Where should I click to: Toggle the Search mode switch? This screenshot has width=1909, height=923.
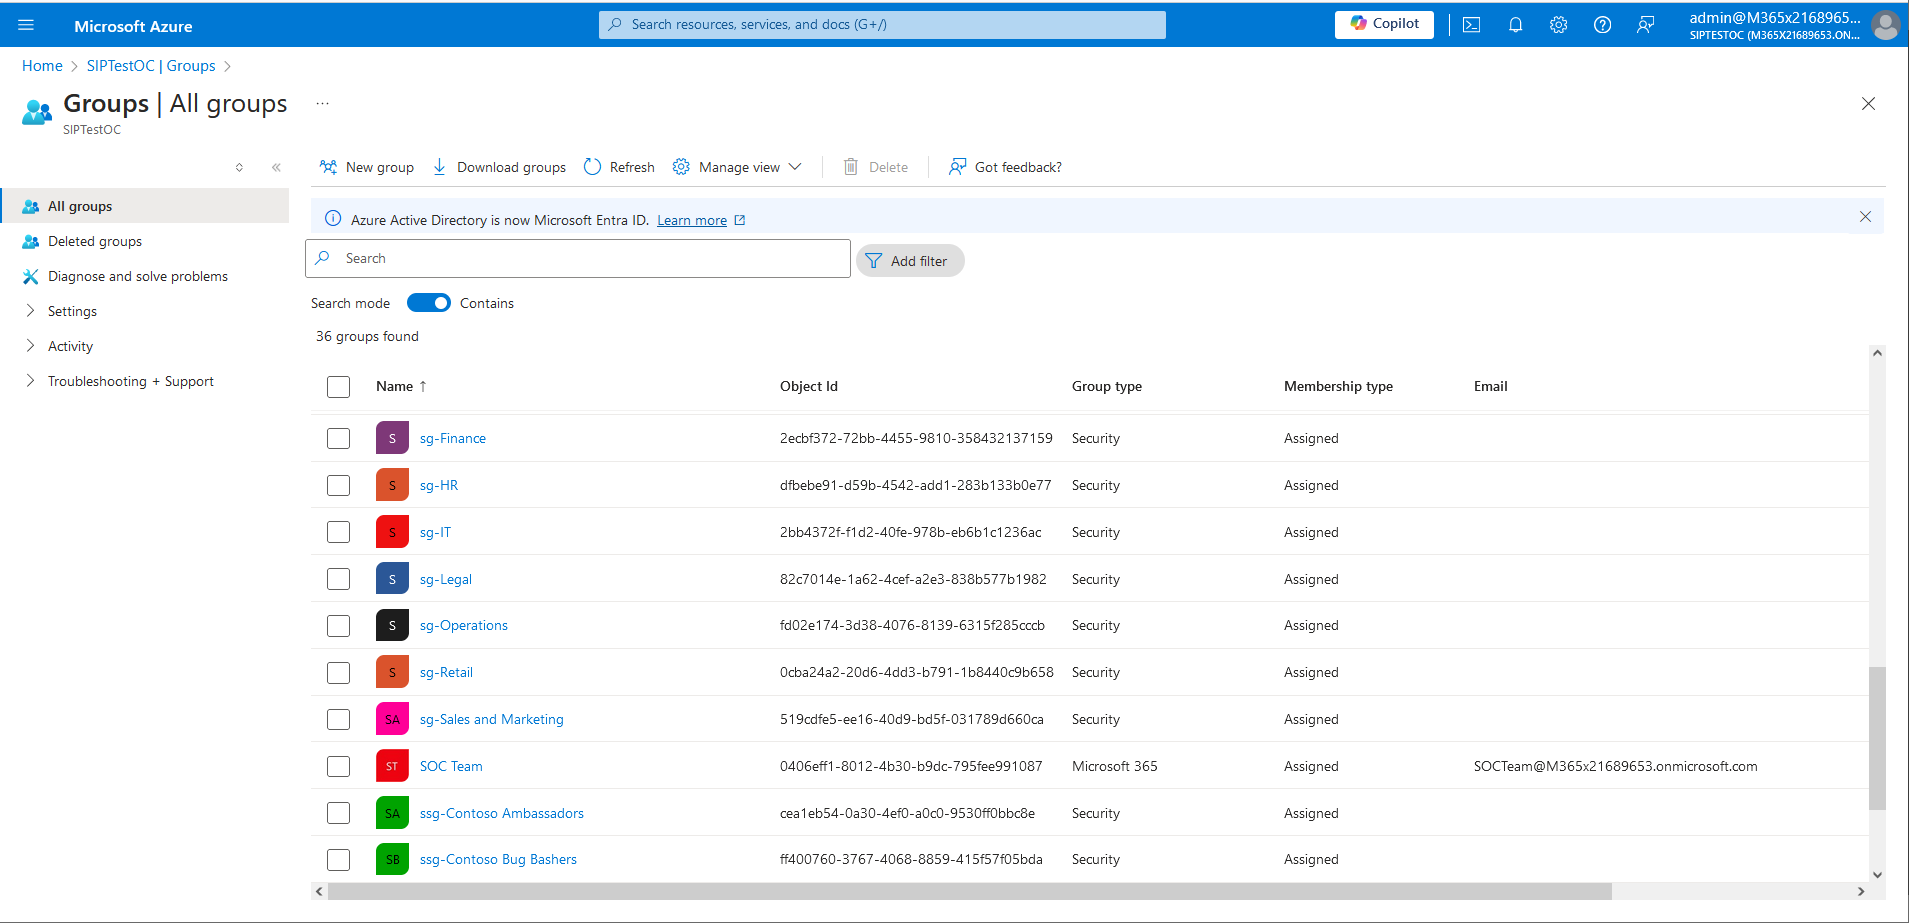(429, 303)
